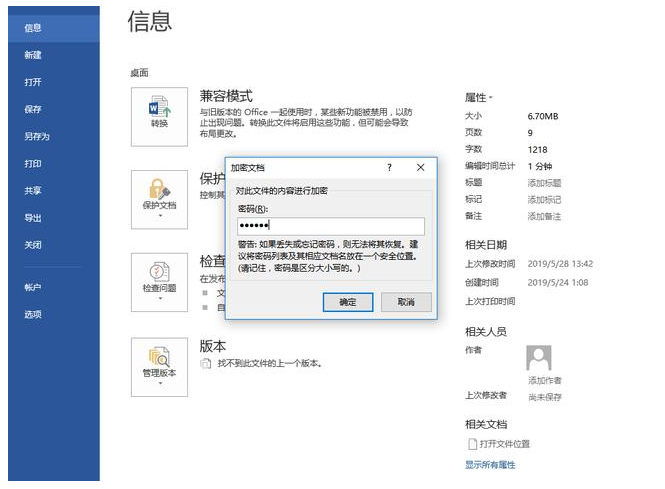Click the 2019/5/24 1:08 created time
Screen dimensions: 665x489
(x=558, y=282)
